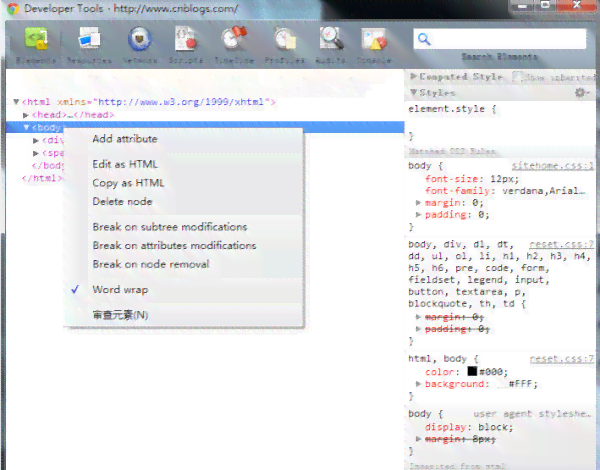
Task: Expand the span child node
Action: (x=36, y=153)
